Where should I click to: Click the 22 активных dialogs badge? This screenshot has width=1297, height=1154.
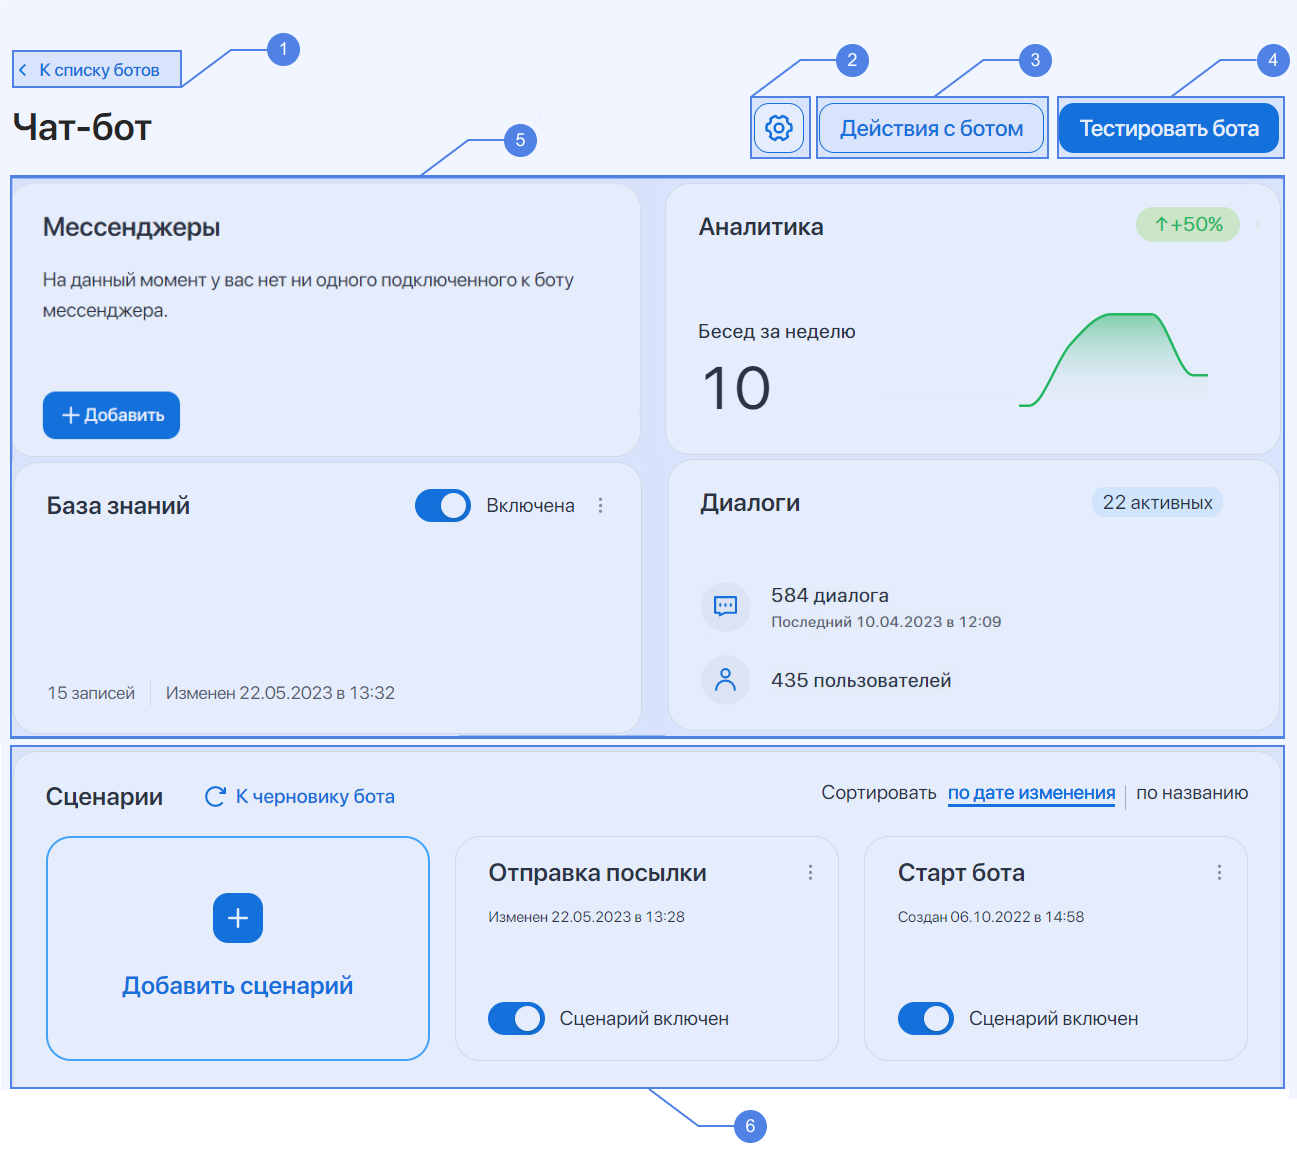[1157, 503]
